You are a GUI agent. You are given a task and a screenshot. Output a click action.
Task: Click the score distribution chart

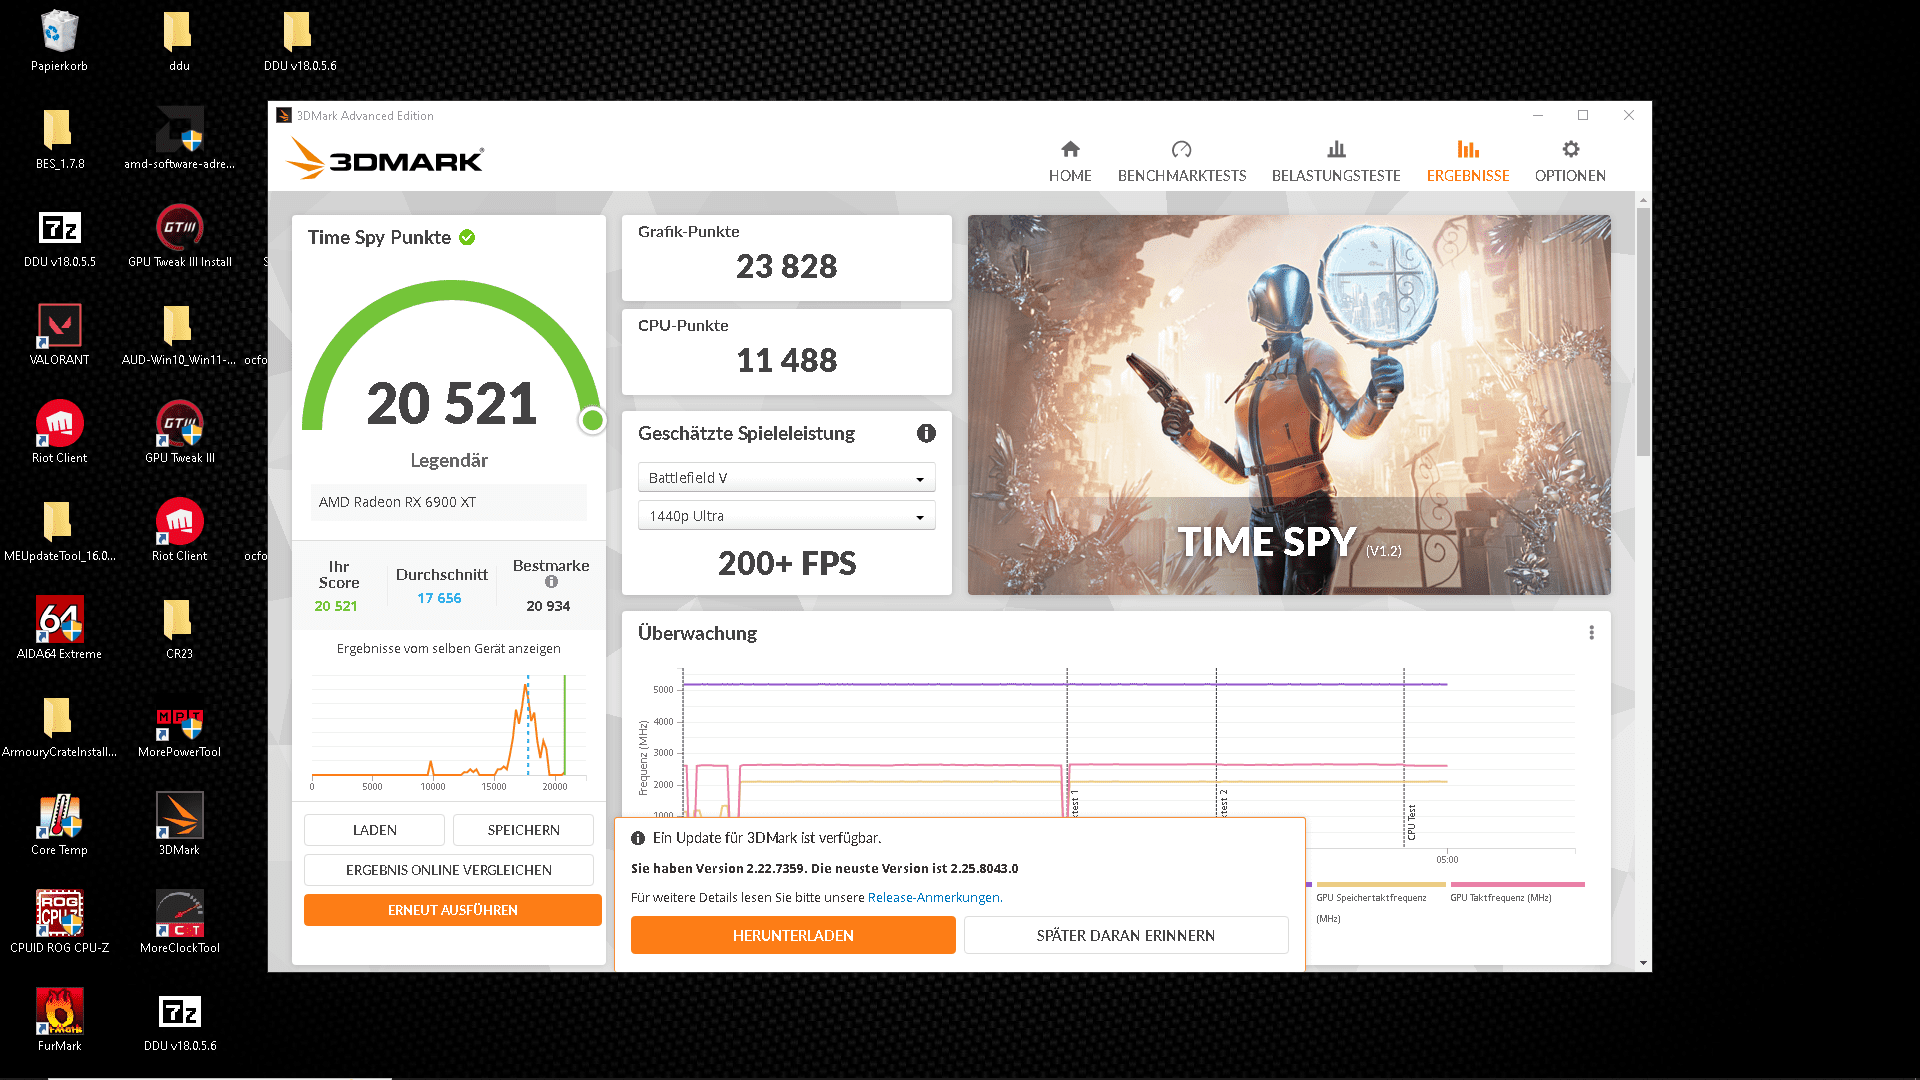[x=448, y=730]
